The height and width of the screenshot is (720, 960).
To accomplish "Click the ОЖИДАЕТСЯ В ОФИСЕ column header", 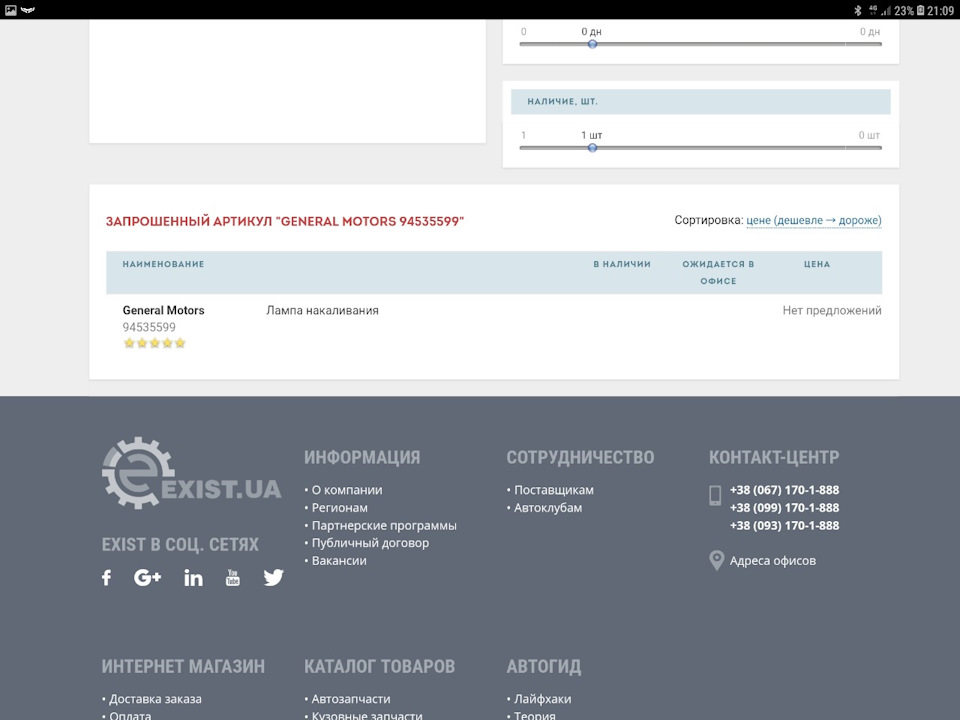I will 718,272.
